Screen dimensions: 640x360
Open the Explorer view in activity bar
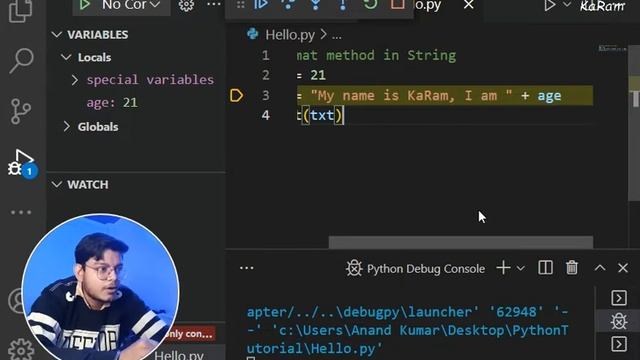pos(20,11)
